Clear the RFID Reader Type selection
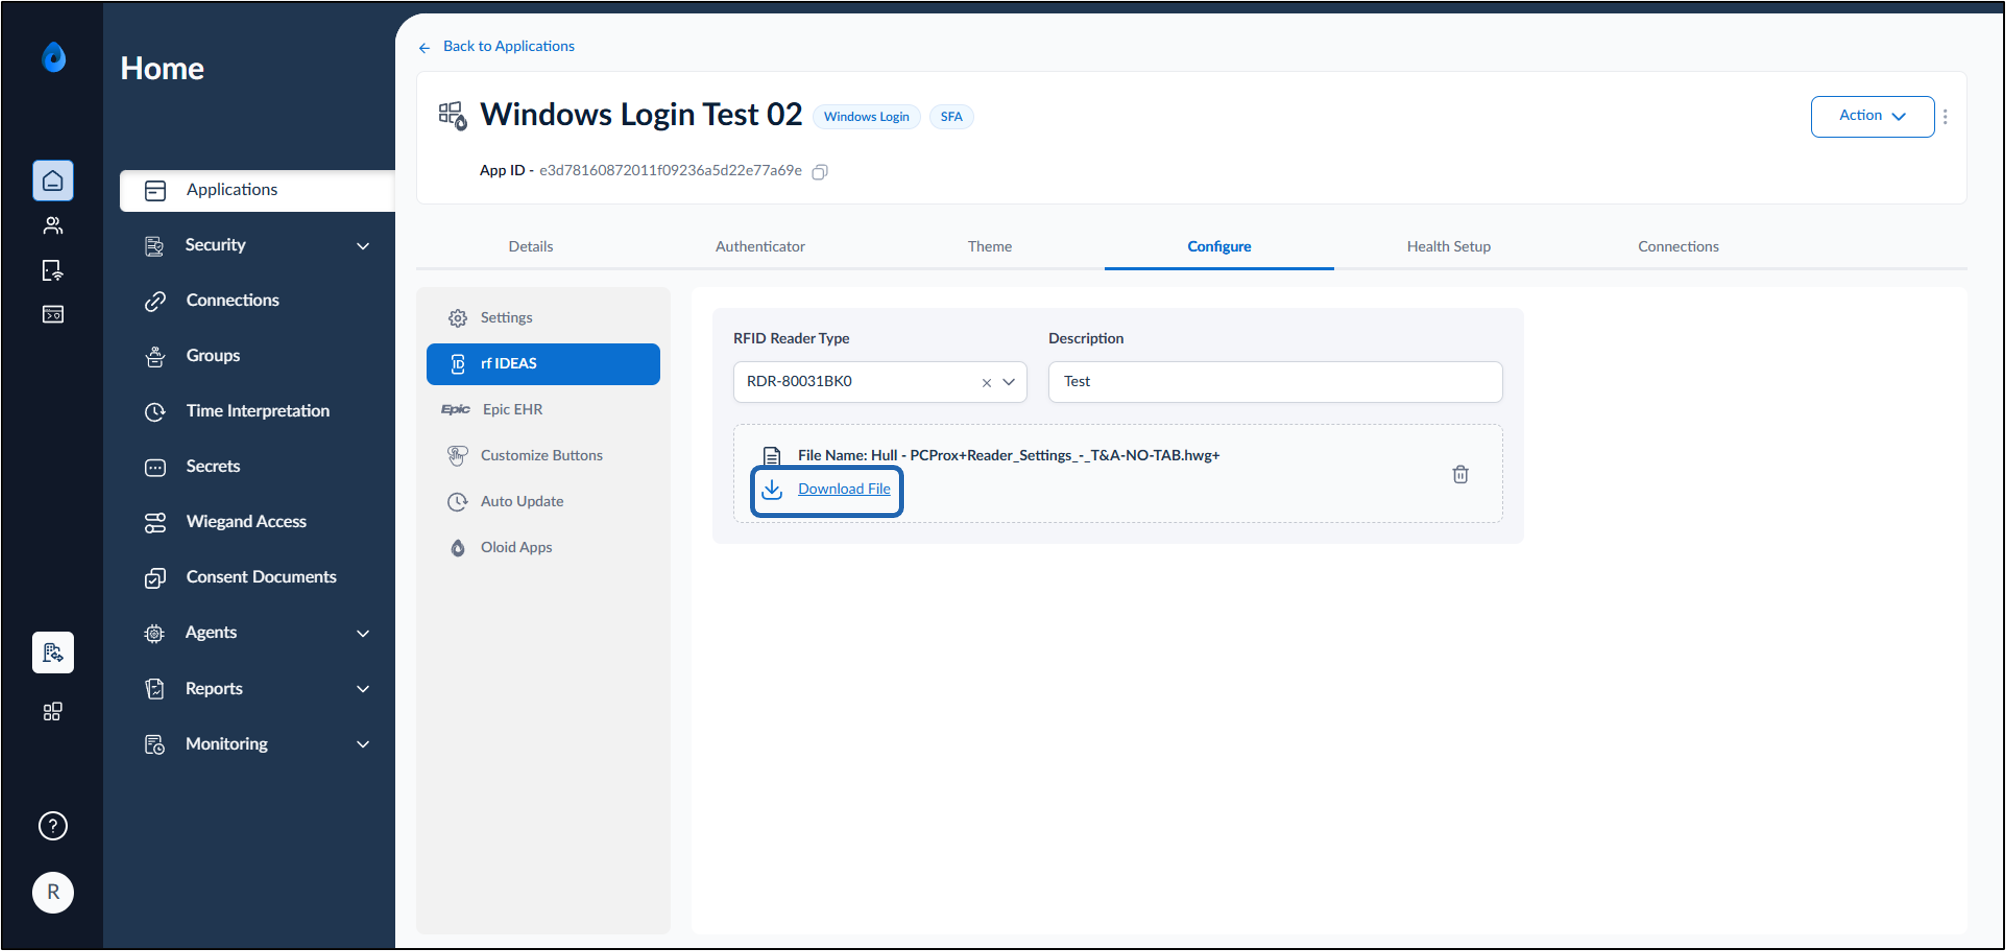 (x=986, y=382)
